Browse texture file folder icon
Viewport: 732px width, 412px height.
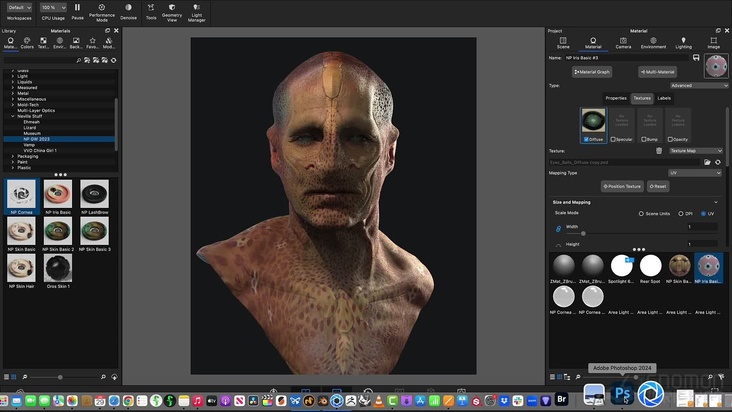[x=707, y=162]
